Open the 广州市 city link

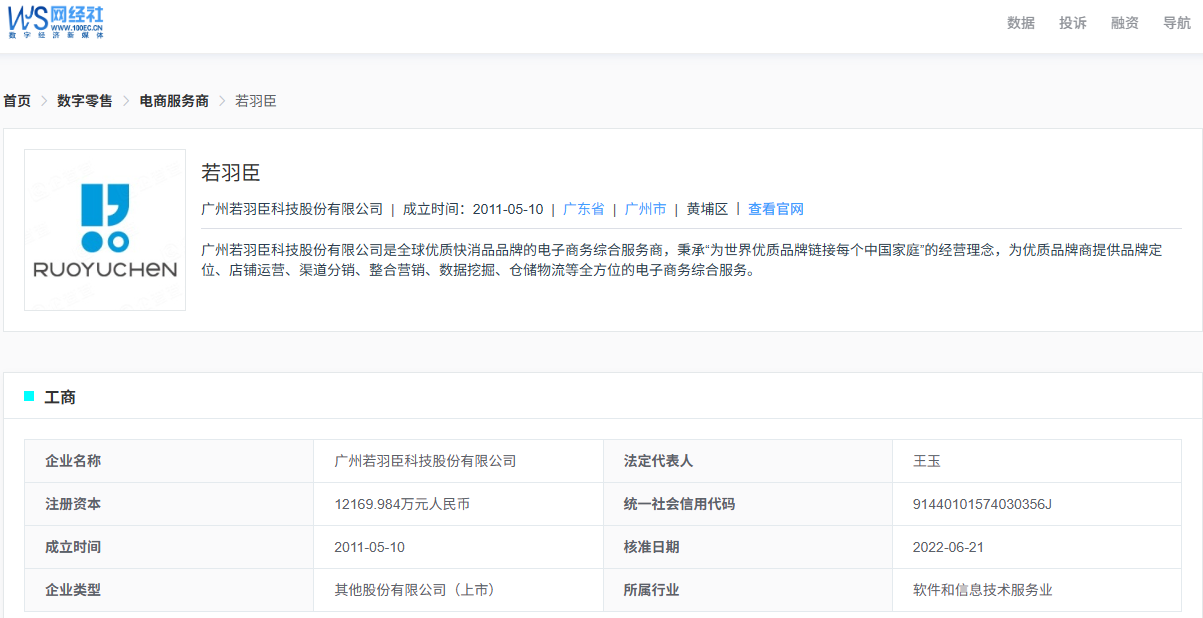(646, 209)
